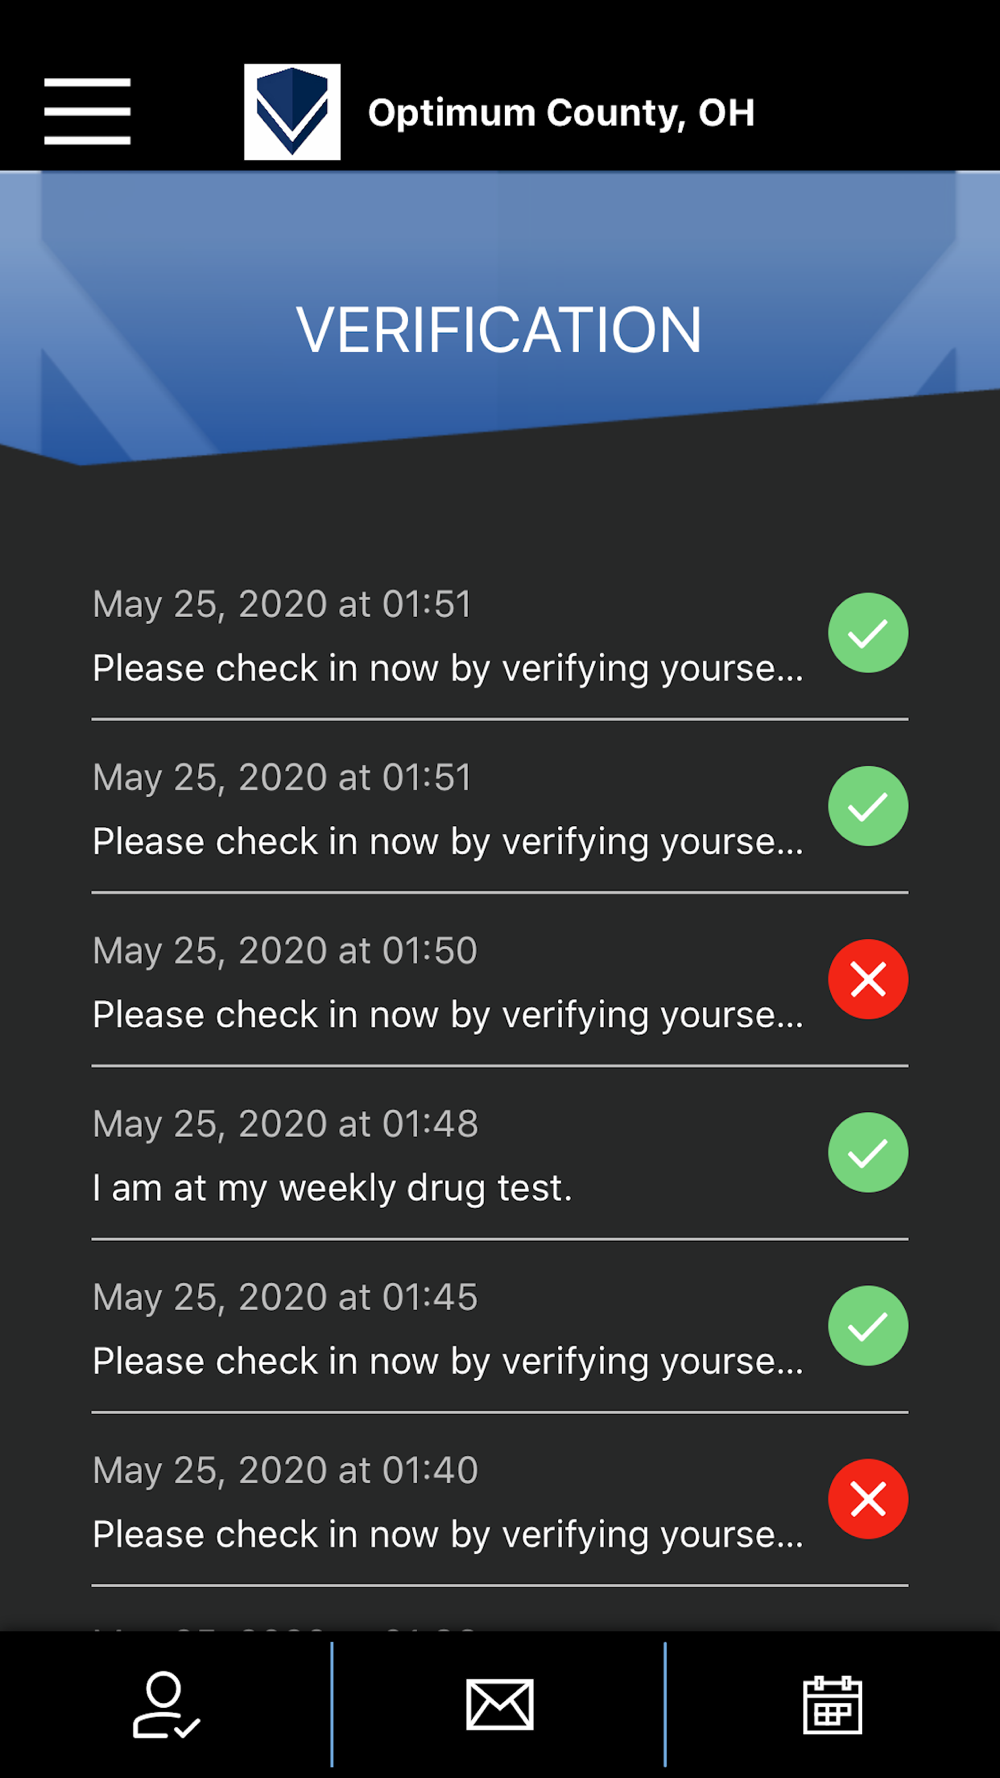Tap the shield logo icon
This screenshot has width=1000, height=1778.
pos(292,112)
